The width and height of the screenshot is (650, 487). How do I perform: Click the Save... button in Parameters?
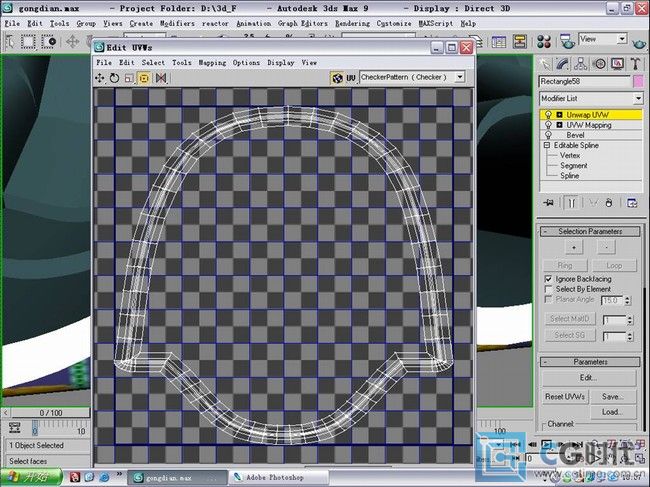pyautogui.click(x=613, y=397)
